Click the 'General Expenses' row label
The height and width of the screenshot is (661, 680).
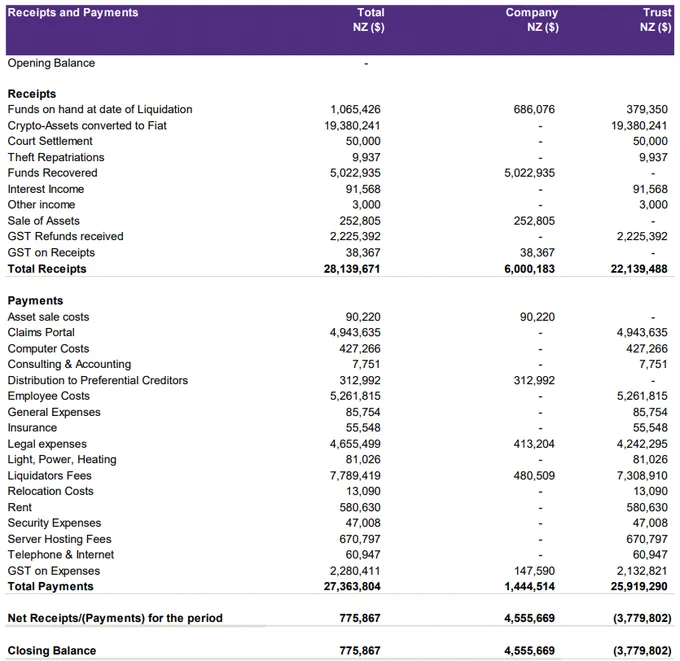coord(54,412)
